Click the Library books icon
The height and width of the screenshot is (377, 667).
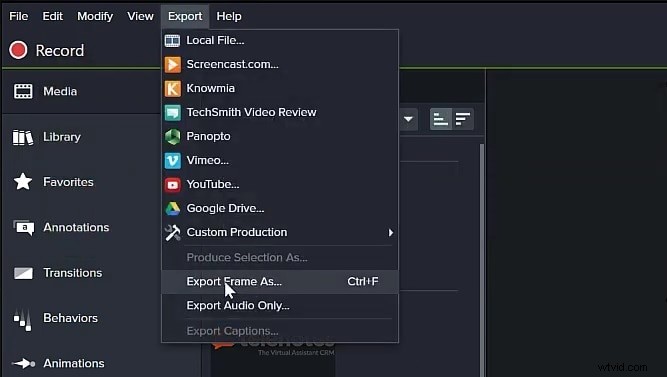tap(23, 137)
